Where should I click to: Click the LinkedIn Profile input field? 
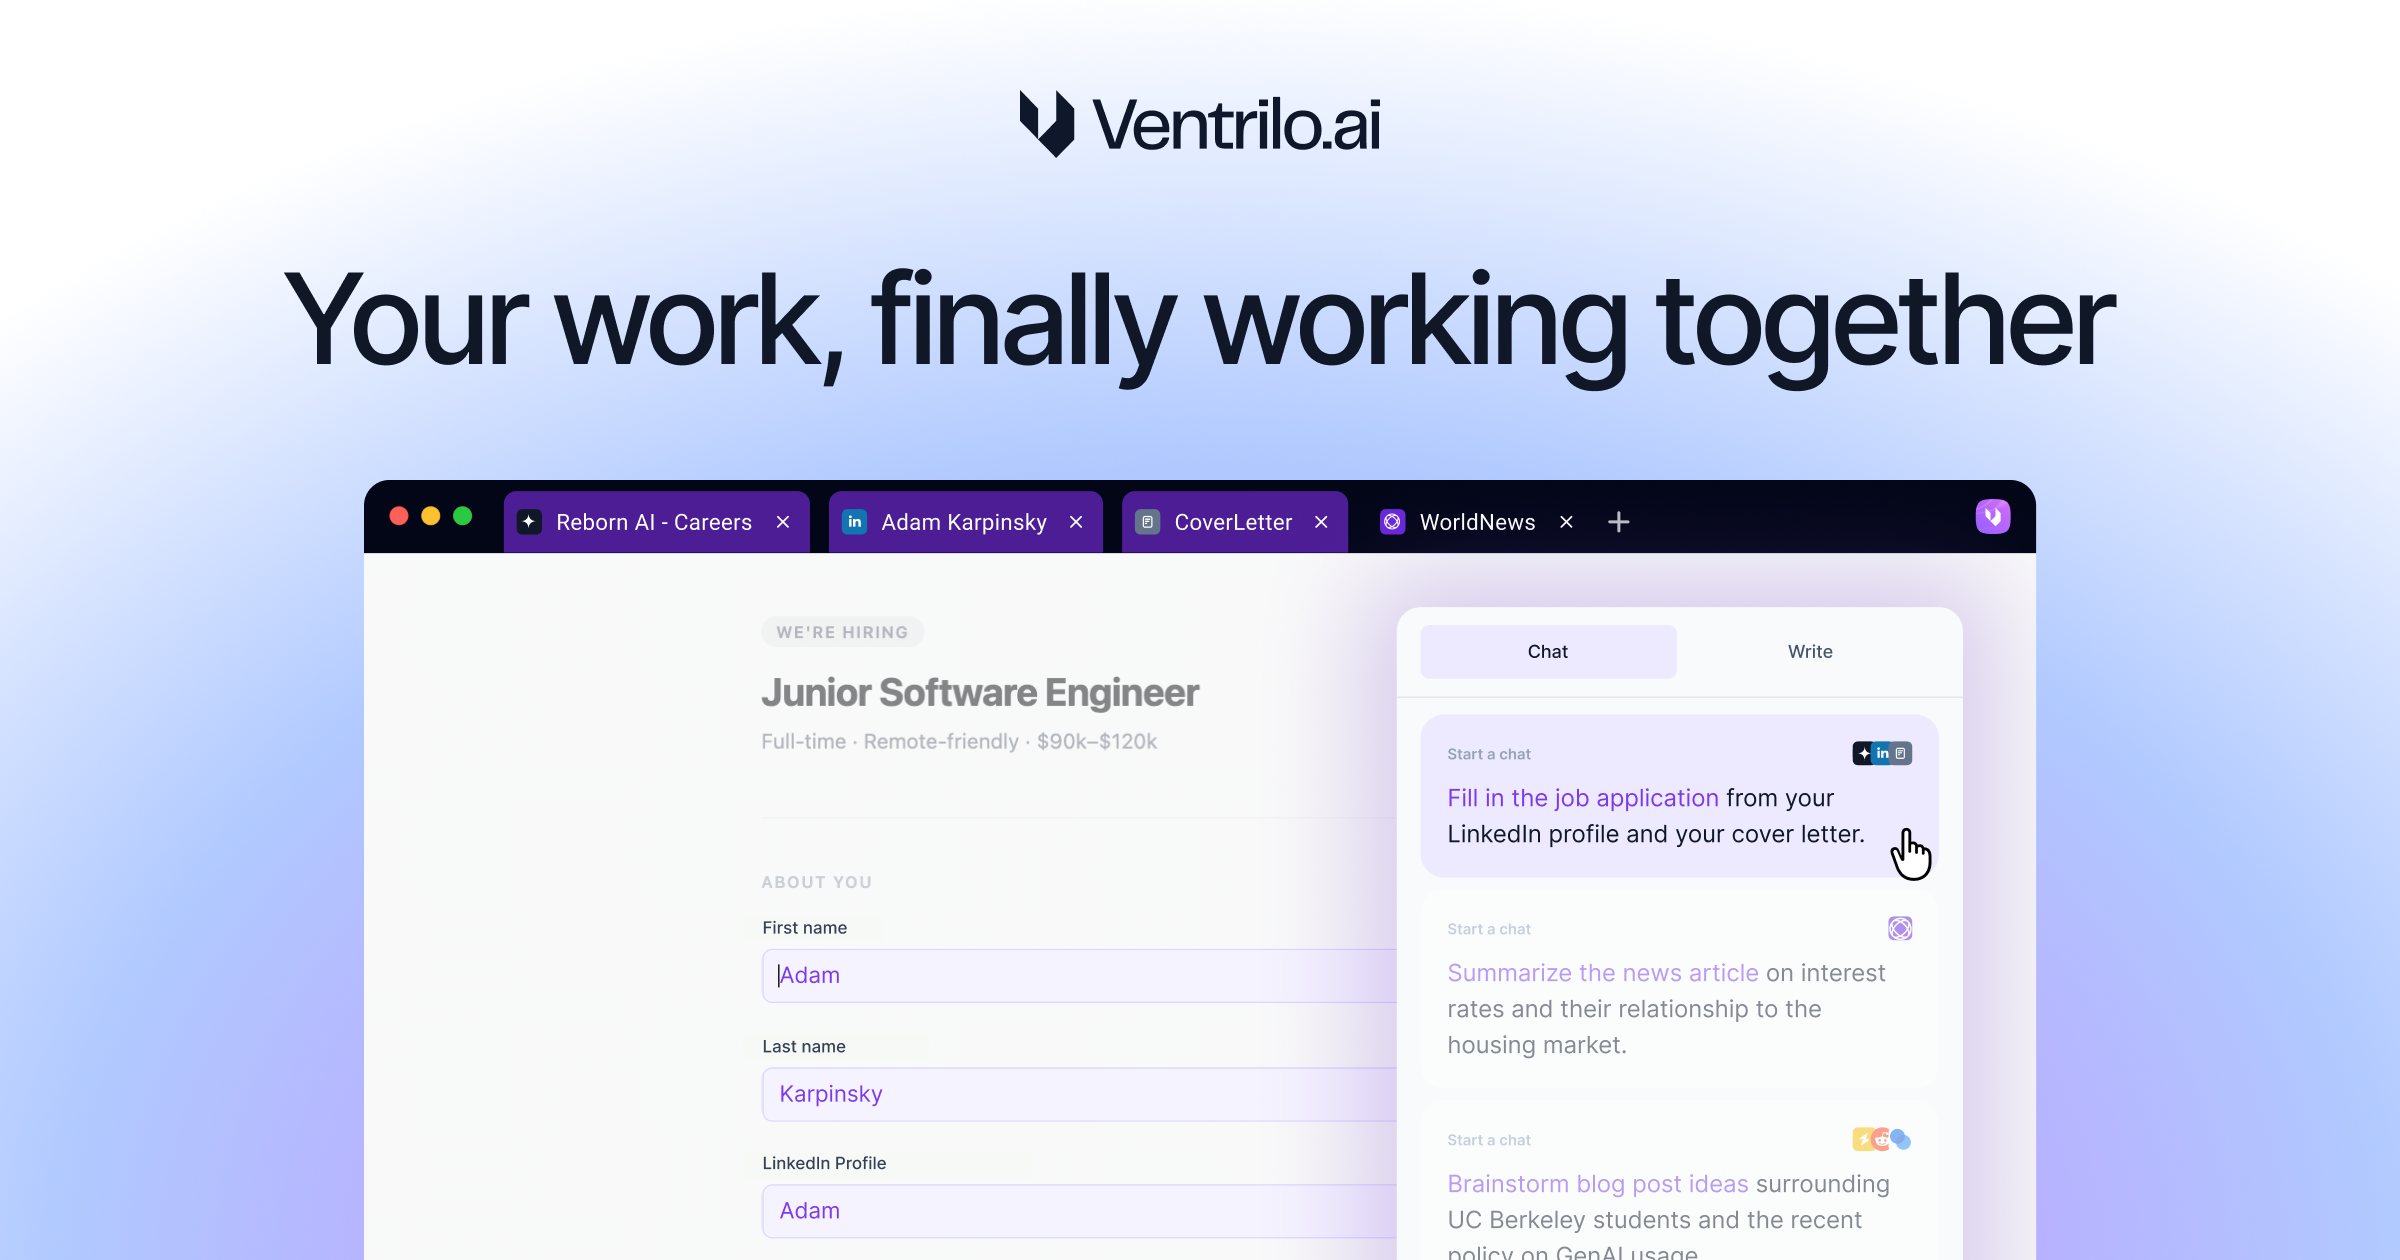1079,1211
